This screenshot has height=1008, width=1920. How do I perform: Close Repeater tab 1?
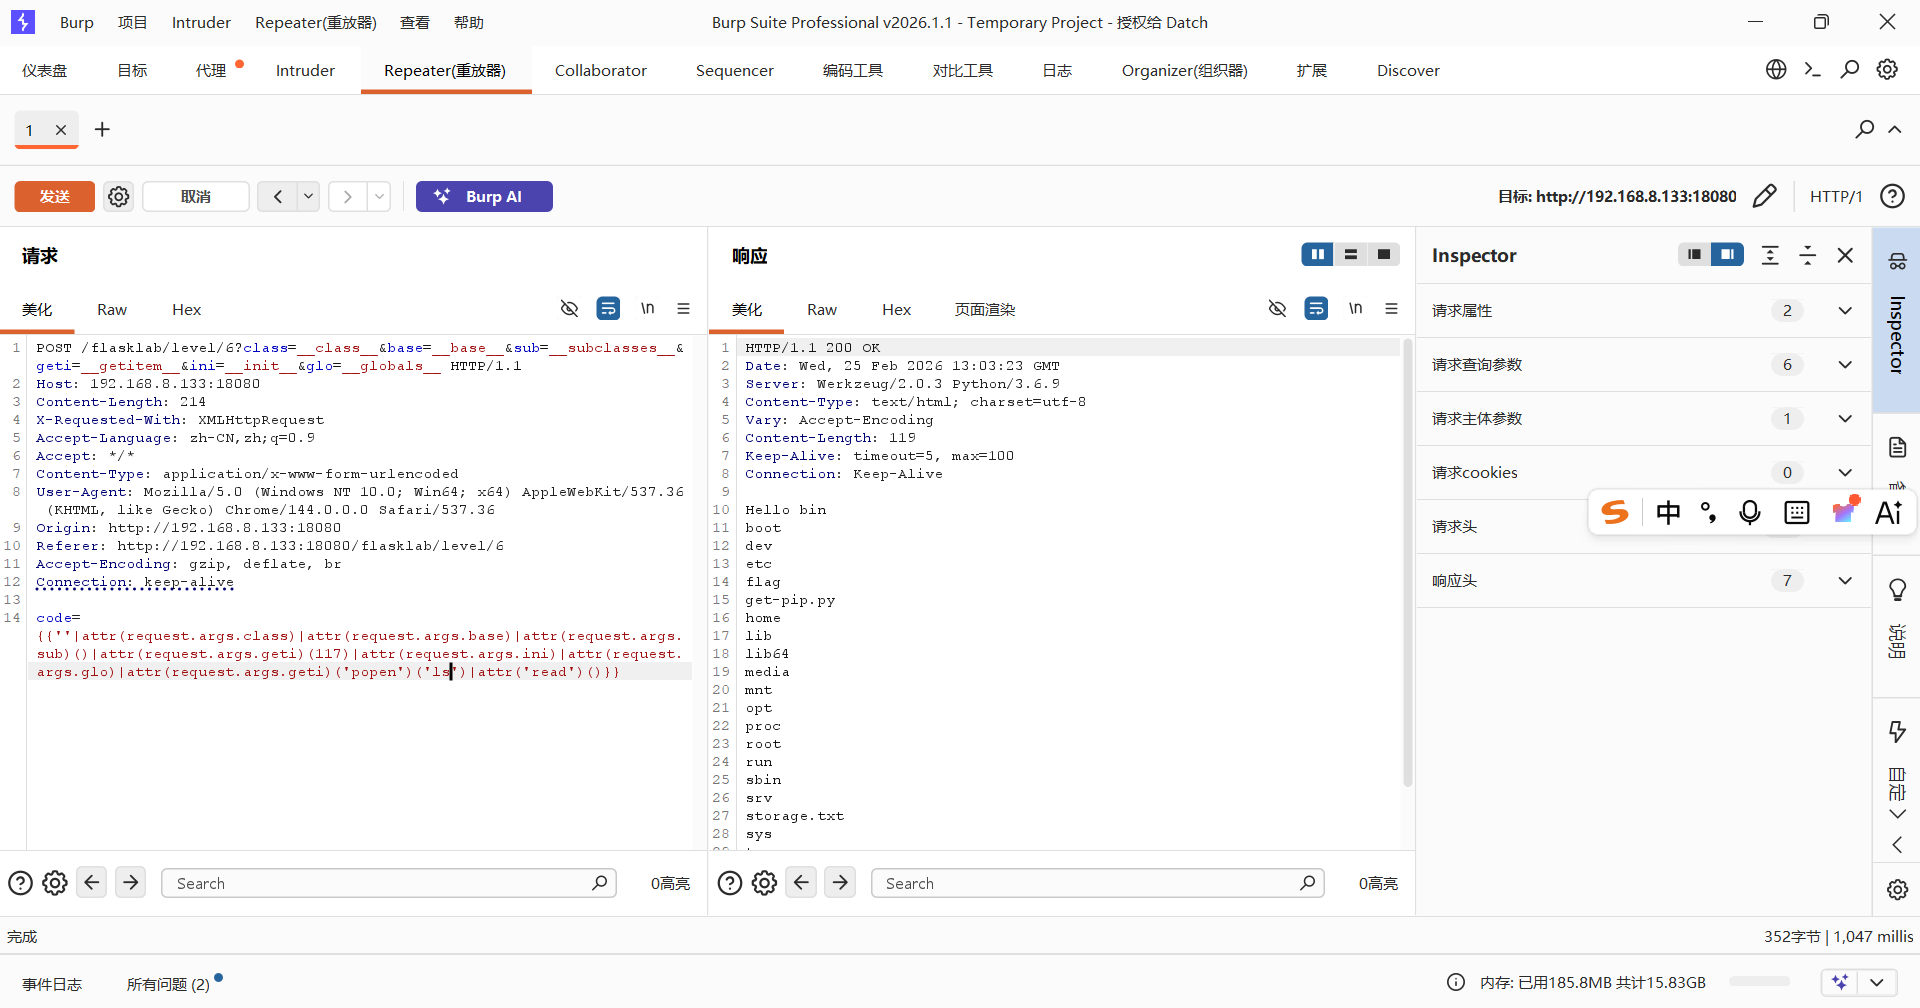coord(61,130)
